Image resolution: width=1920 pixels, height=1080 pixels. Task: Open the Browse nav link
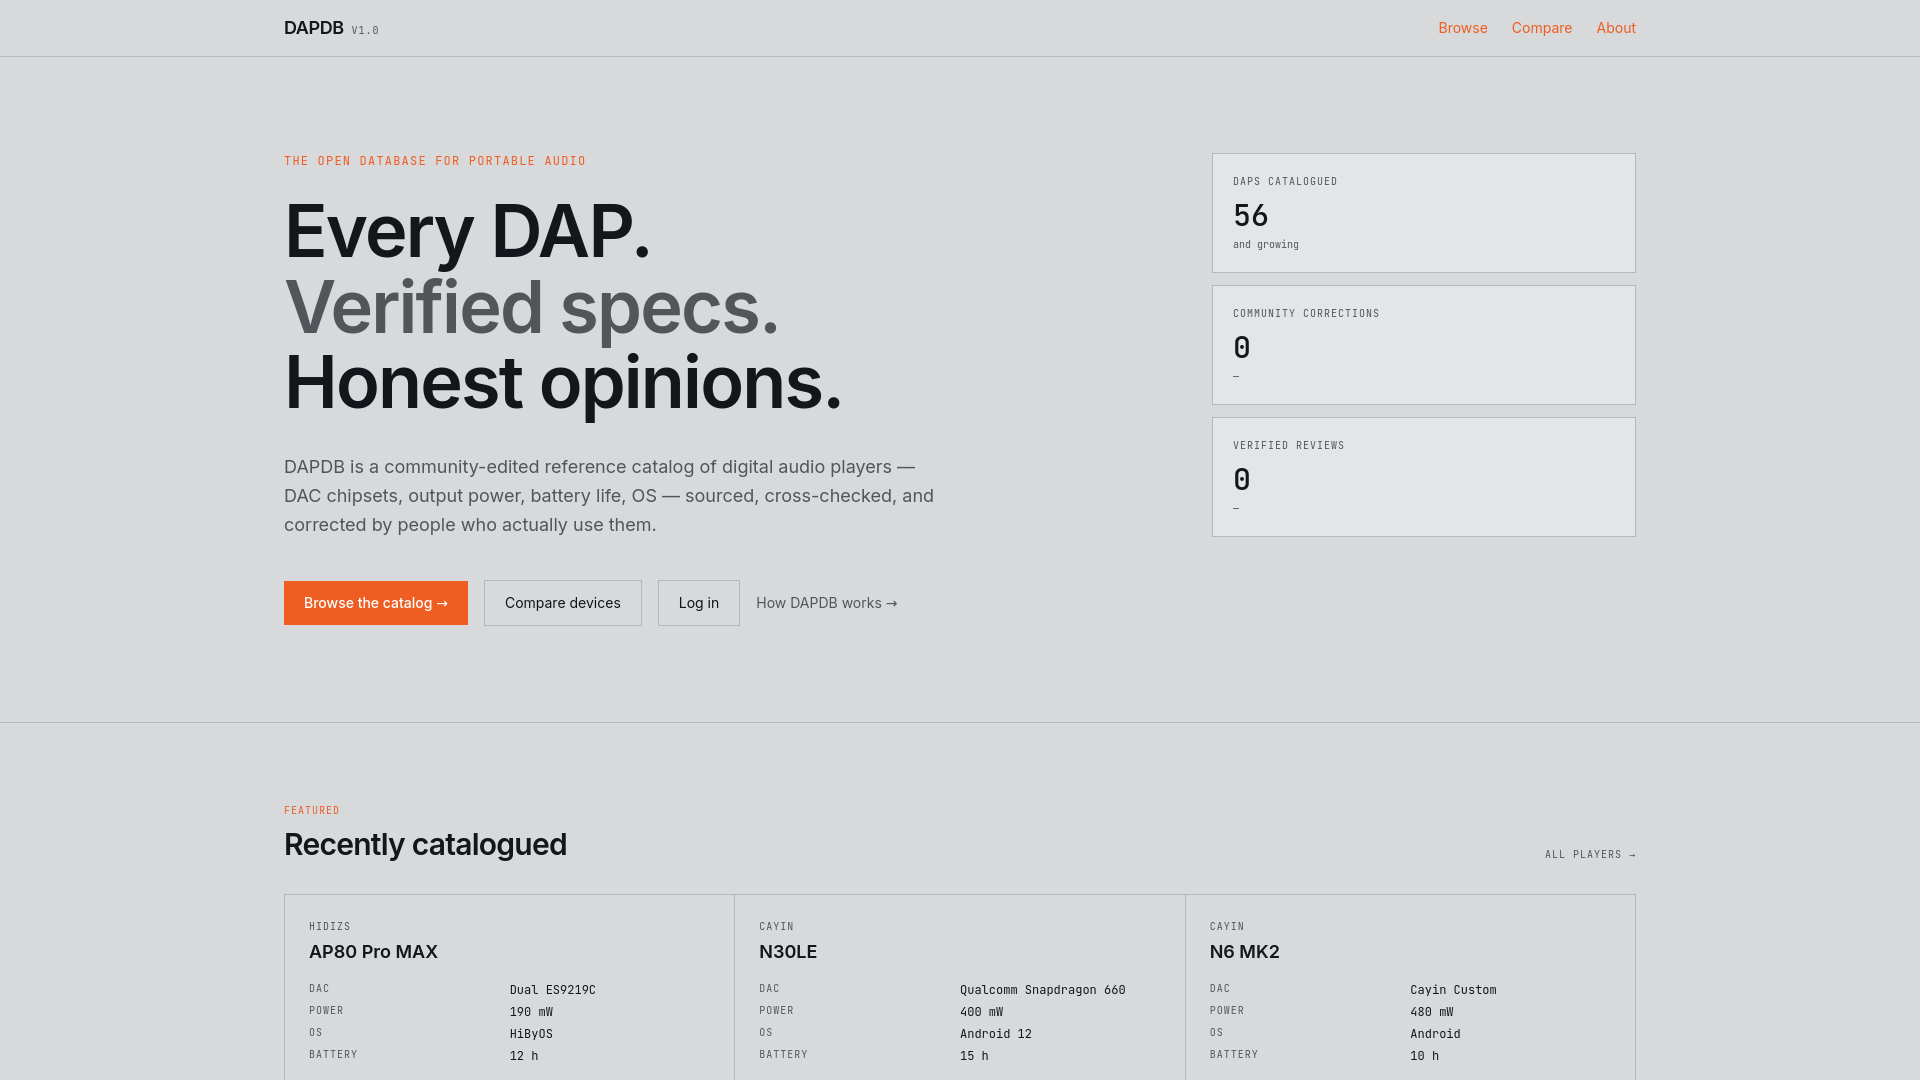(1463, 28)
